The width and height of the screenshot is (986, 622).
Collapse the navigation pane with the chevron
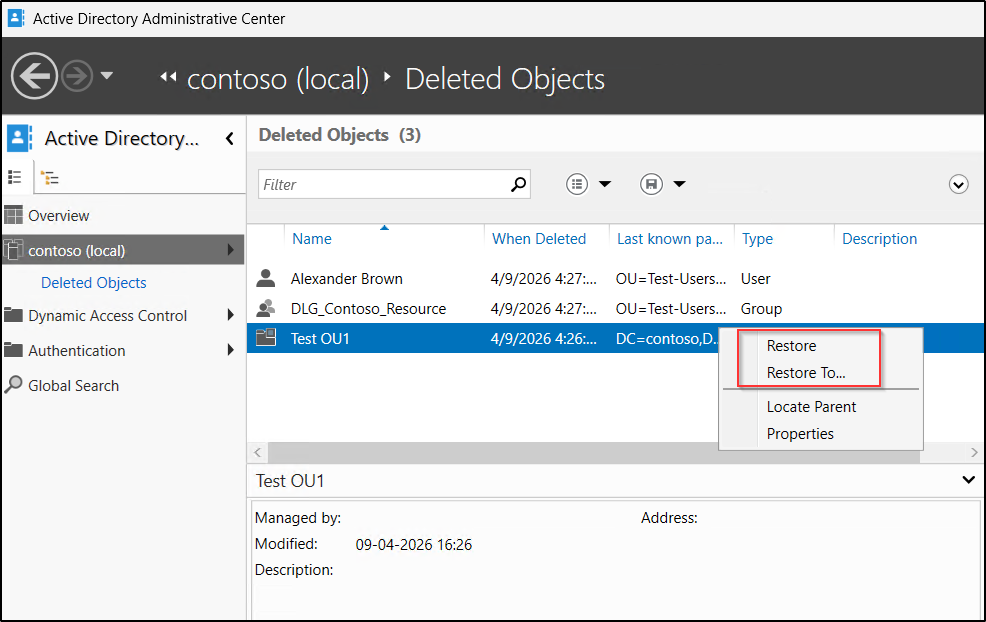coord(229,138)
